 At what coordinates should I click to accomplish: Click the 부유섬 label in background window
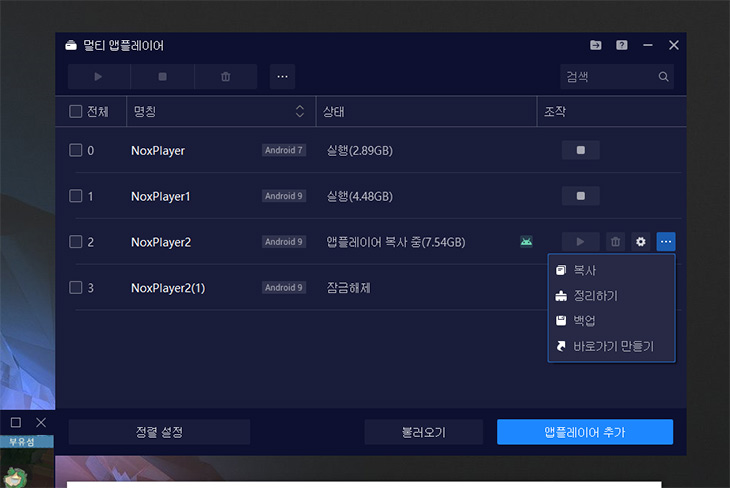tap(21, 441)
